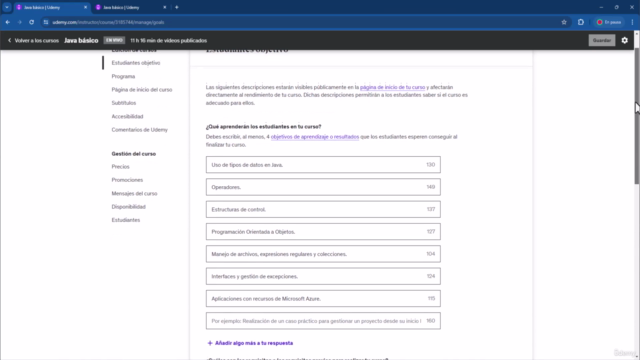
Task: Click the 'EN VIVO' status badge
Action: (114, 40)
